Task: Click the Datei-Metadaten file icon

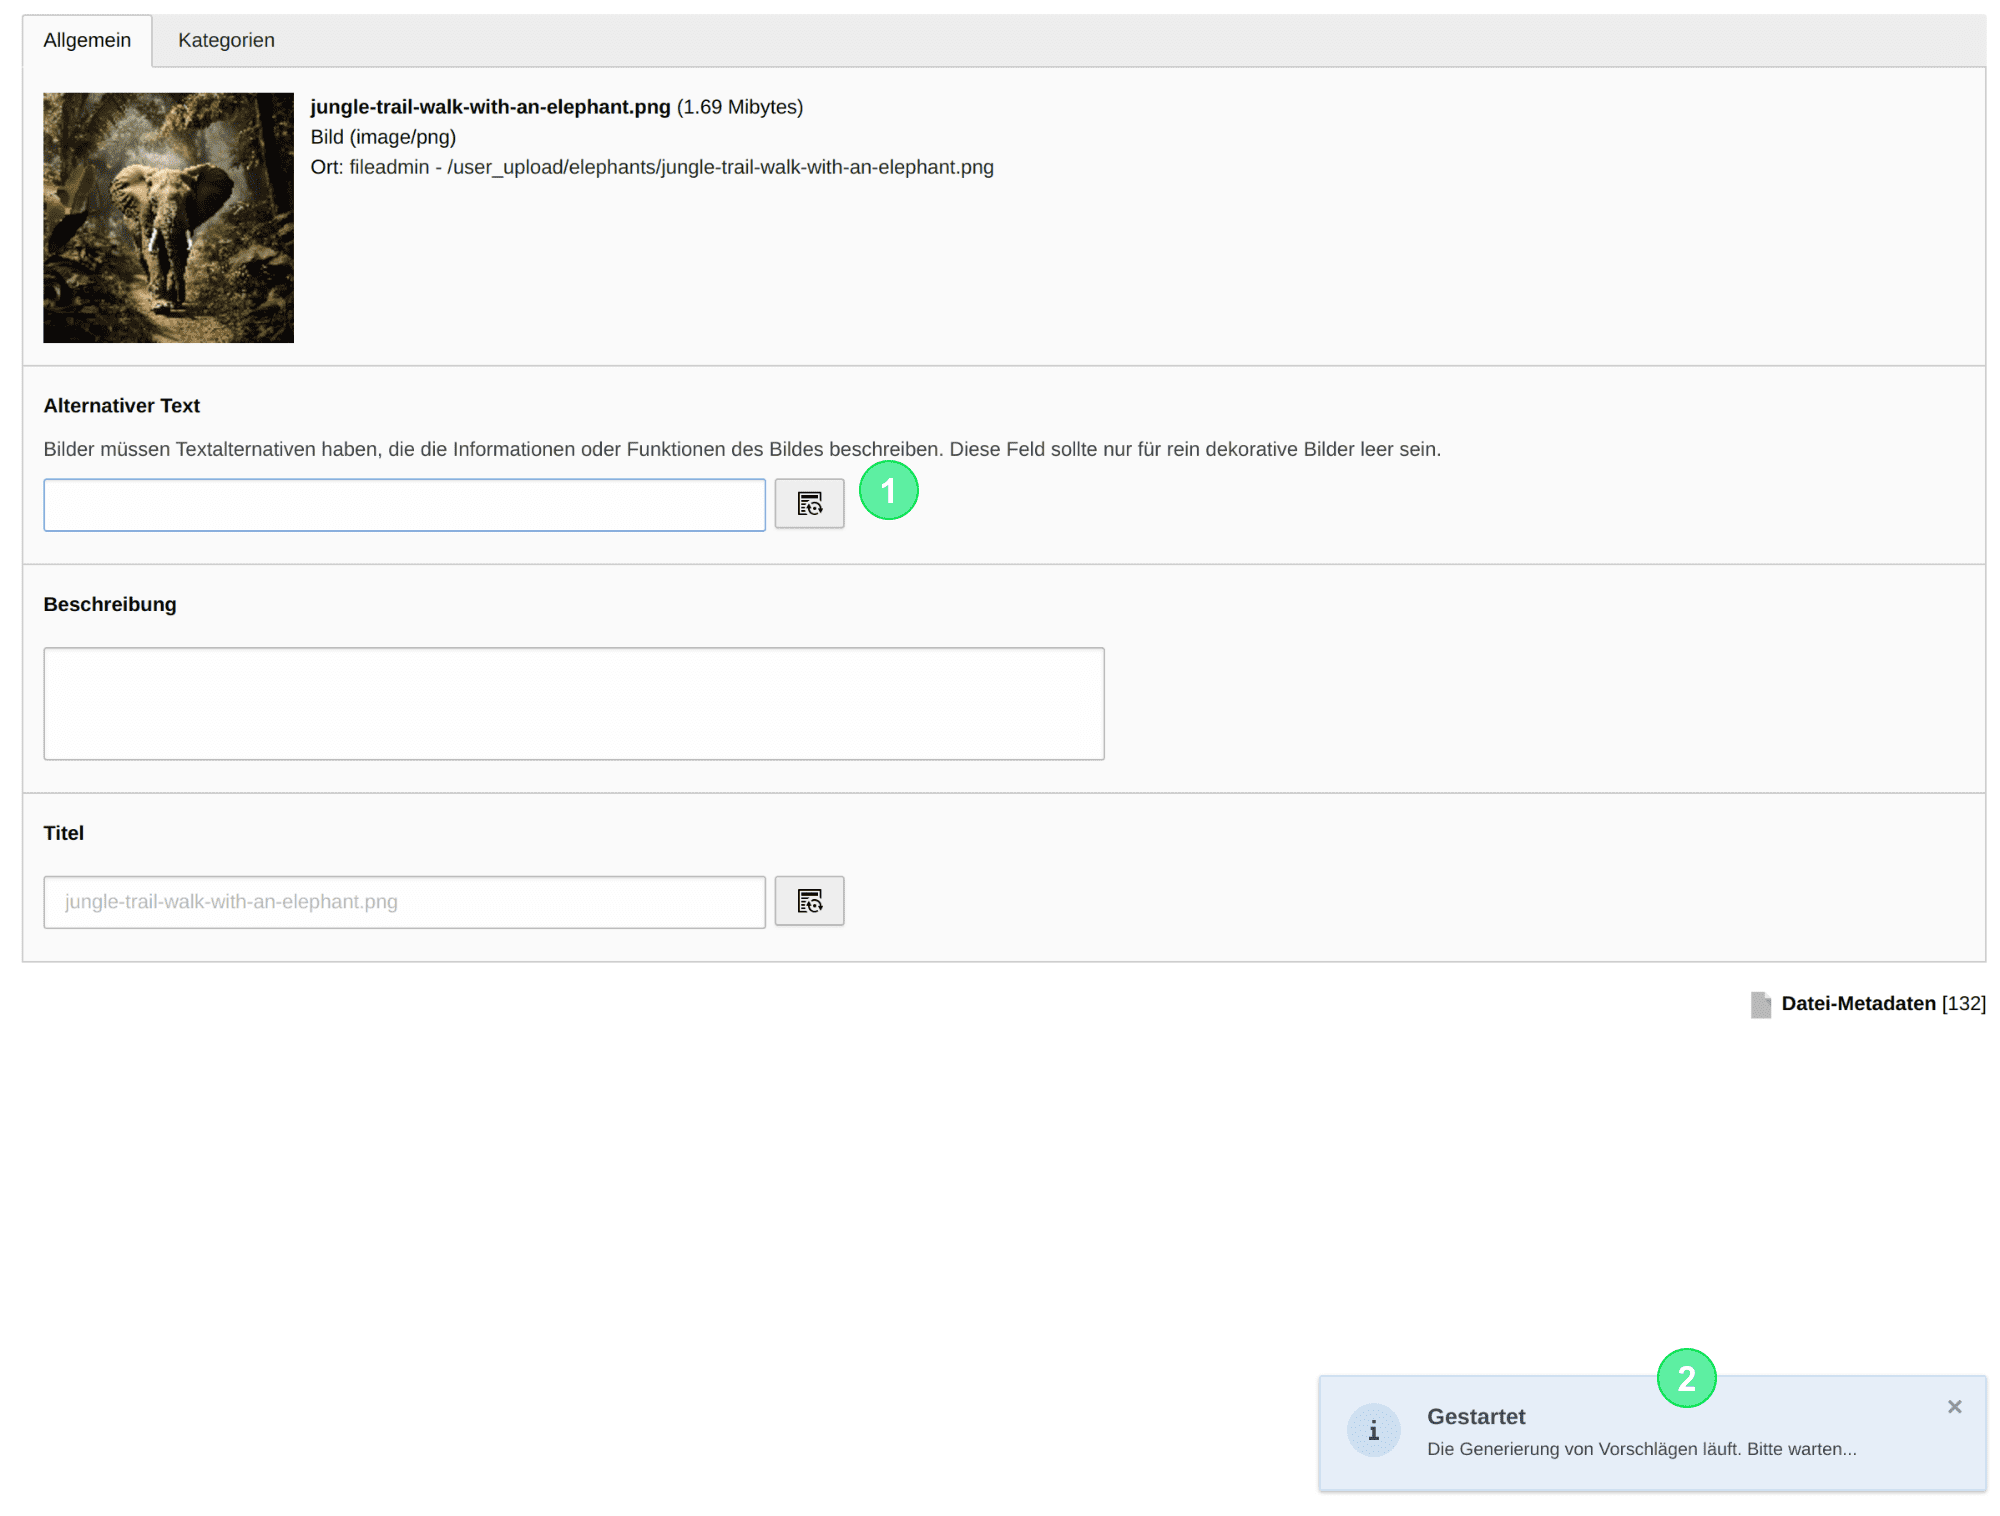Action: pyautogui.click(x=1761, y=1004)
